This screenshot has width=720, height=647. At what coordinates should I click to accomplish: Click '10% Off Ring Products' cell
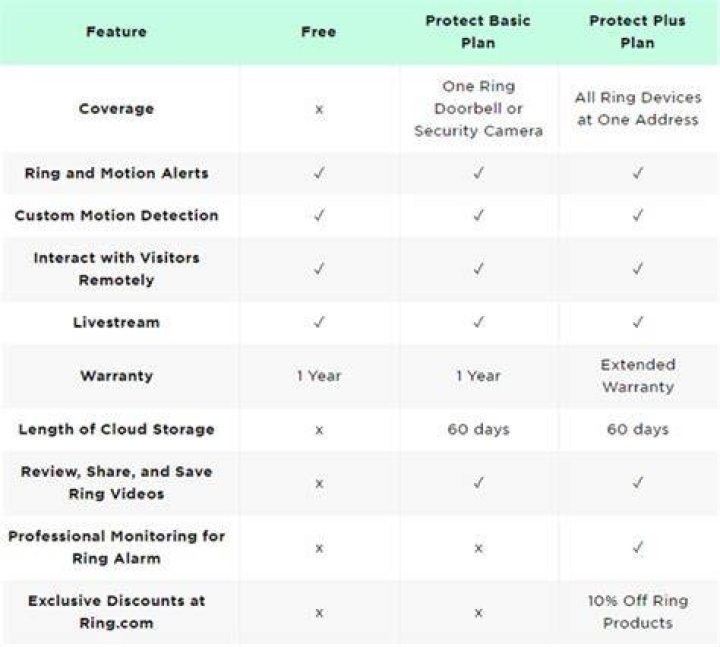638,612
